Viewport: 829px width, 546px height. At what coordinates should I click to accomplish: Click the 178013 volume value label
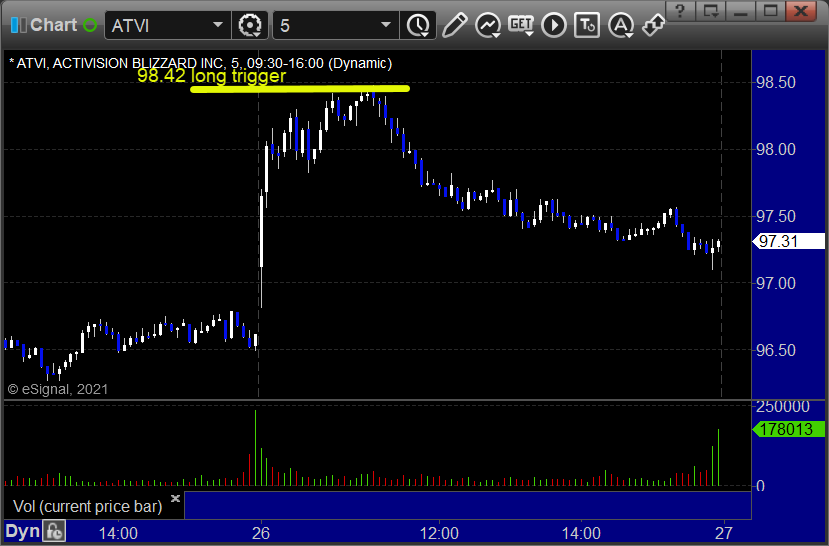tap(788, 429)
